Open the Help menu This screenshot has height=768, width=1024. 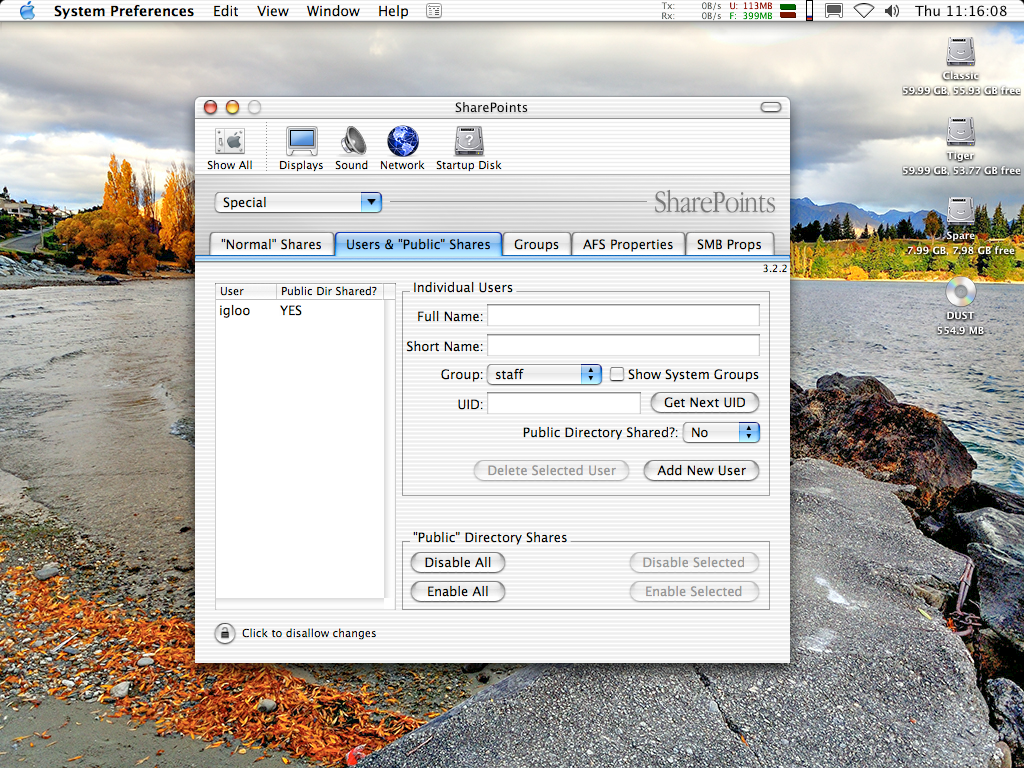(393, 11)
